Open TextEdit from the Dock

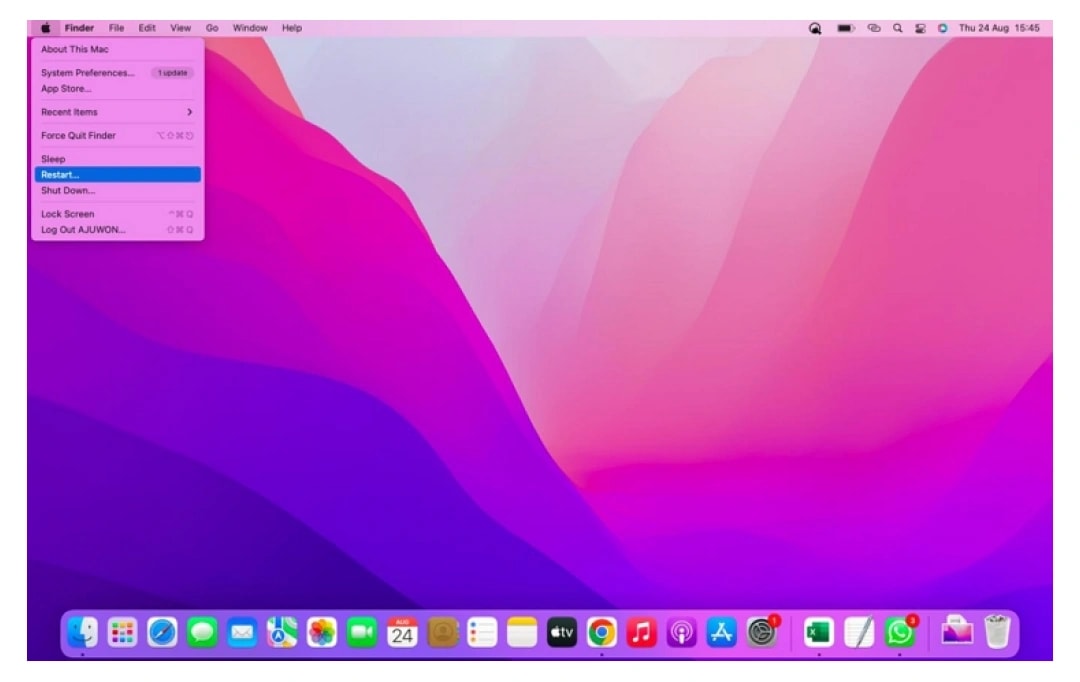(x=859, y=632)
